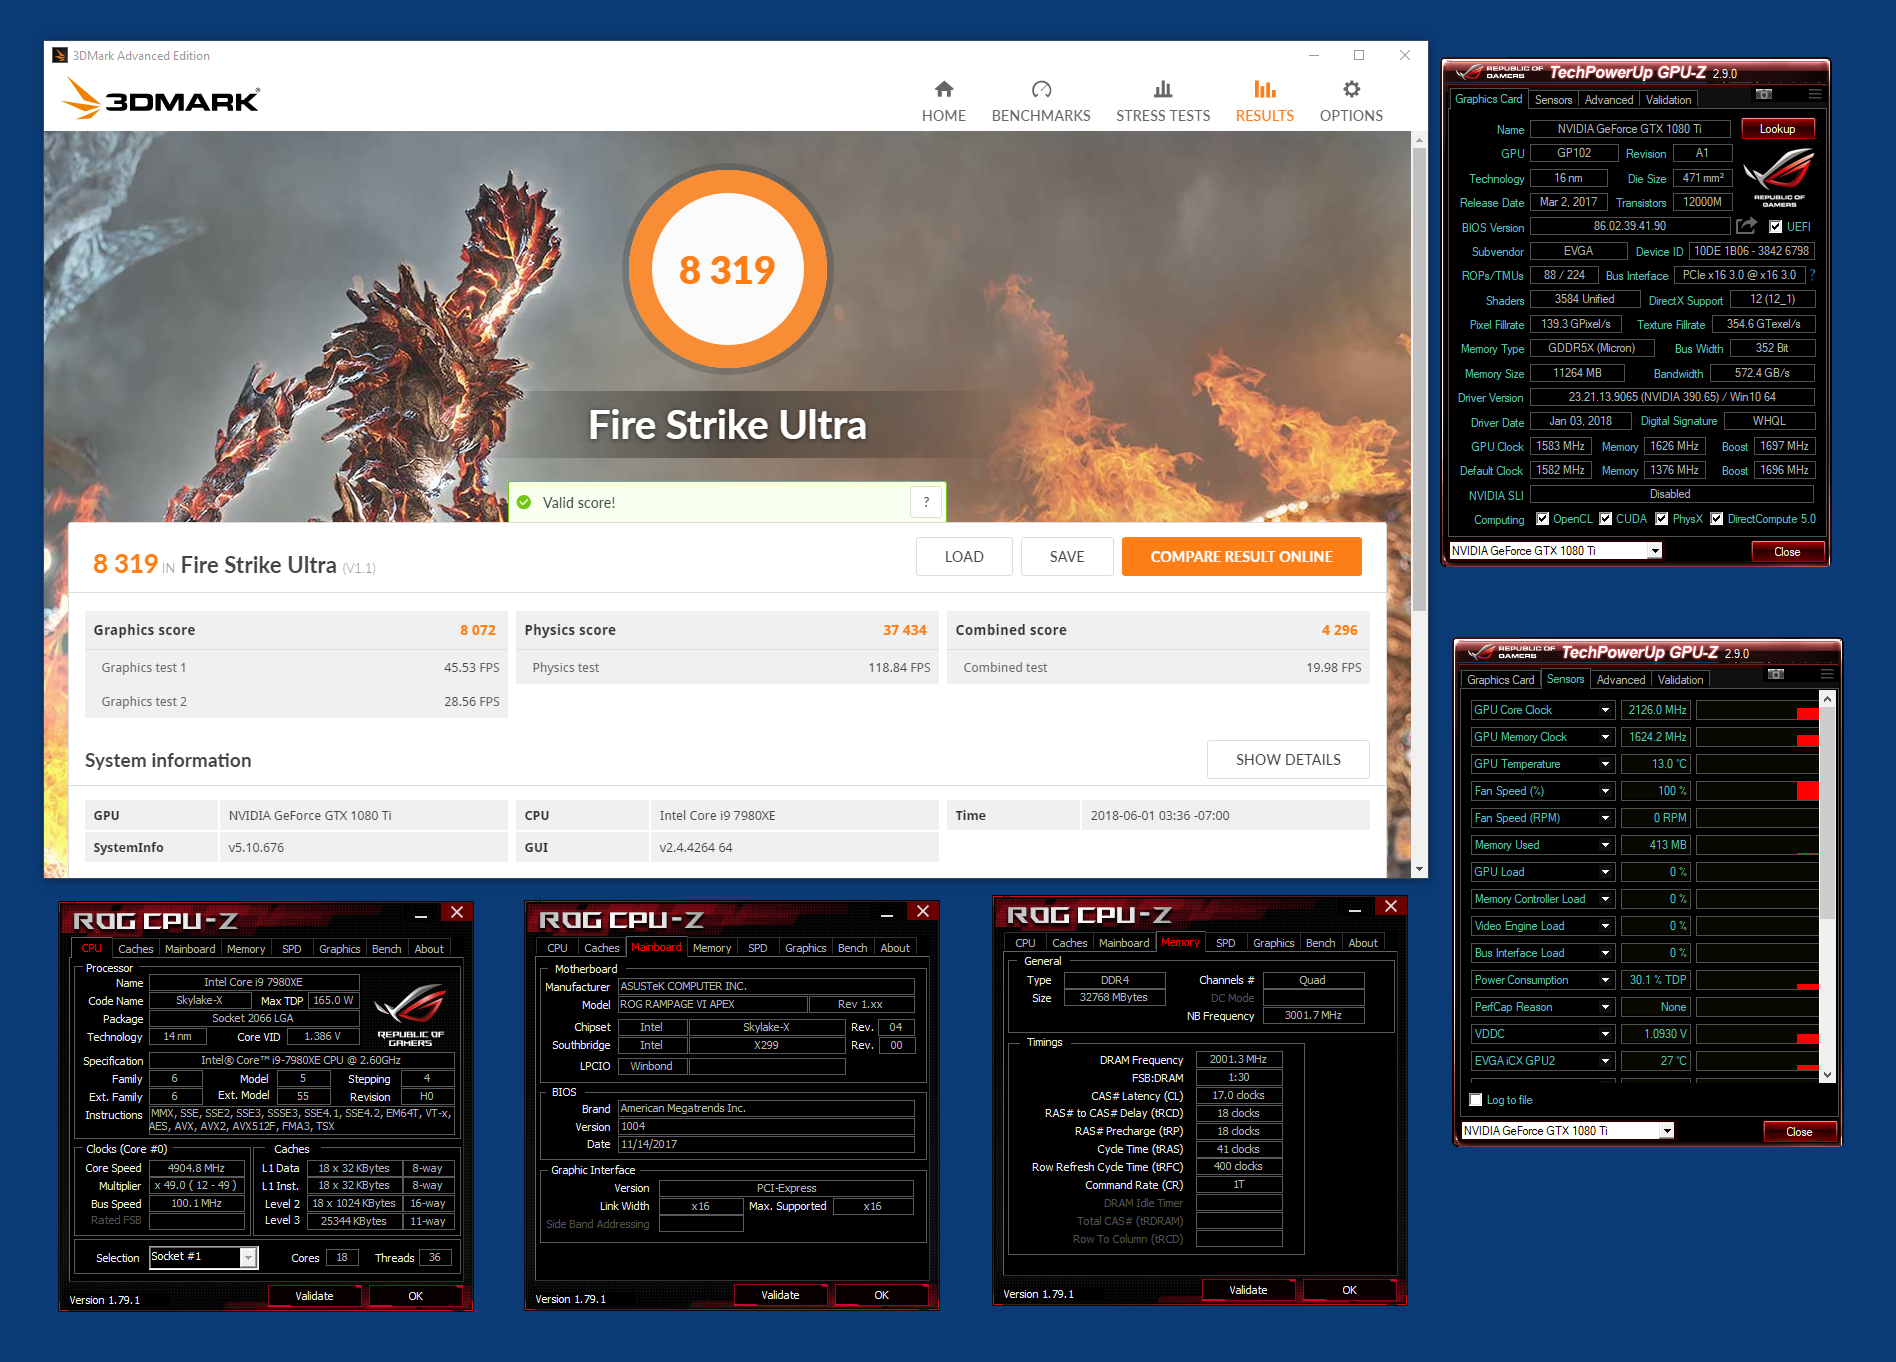Click screenshot camera icon in GPU-Z Graphics Card window

click(1764, 94)
